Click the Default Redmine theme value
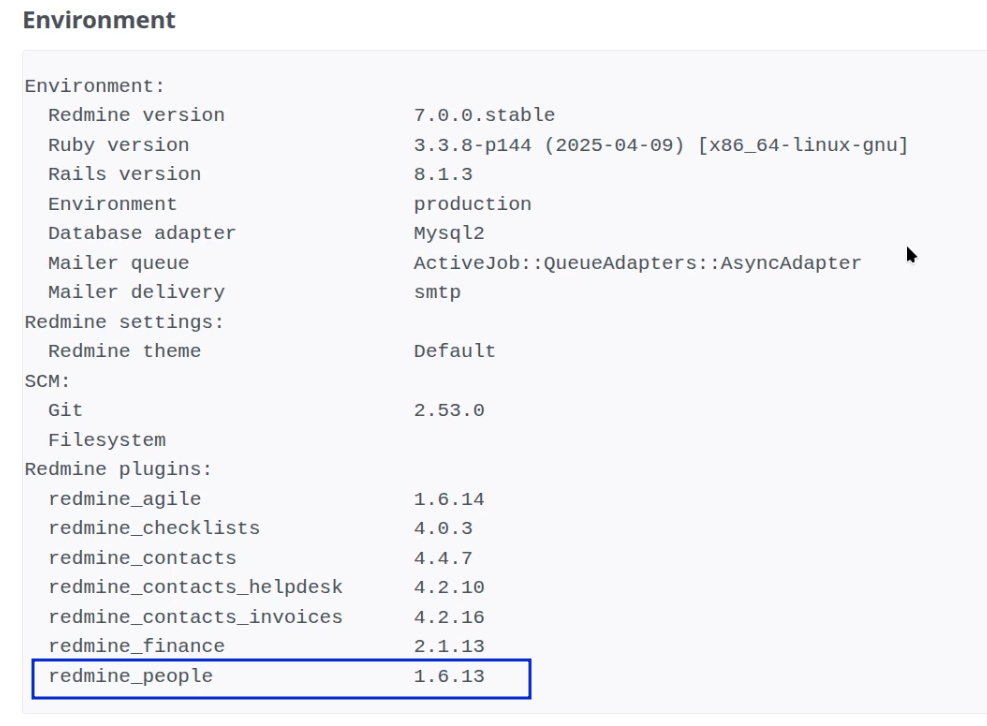Screen dimensions: 987x726 pos(454,351)
